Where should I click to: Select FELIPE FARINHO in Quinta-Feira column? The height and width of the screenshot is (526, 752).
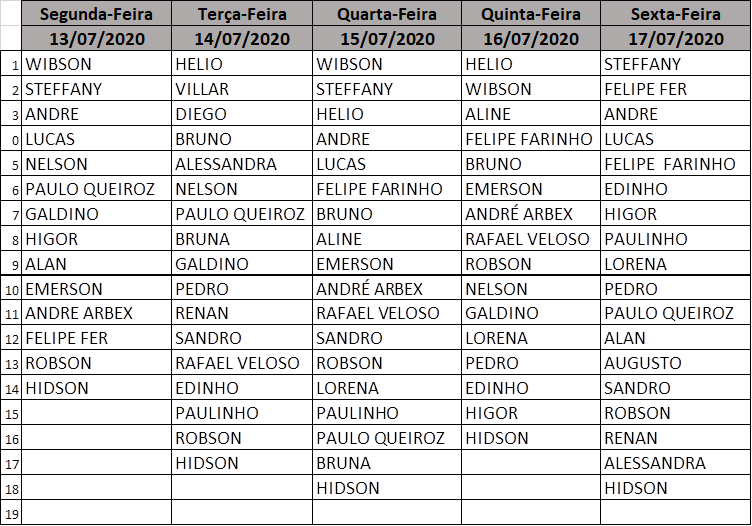point(531,139)
